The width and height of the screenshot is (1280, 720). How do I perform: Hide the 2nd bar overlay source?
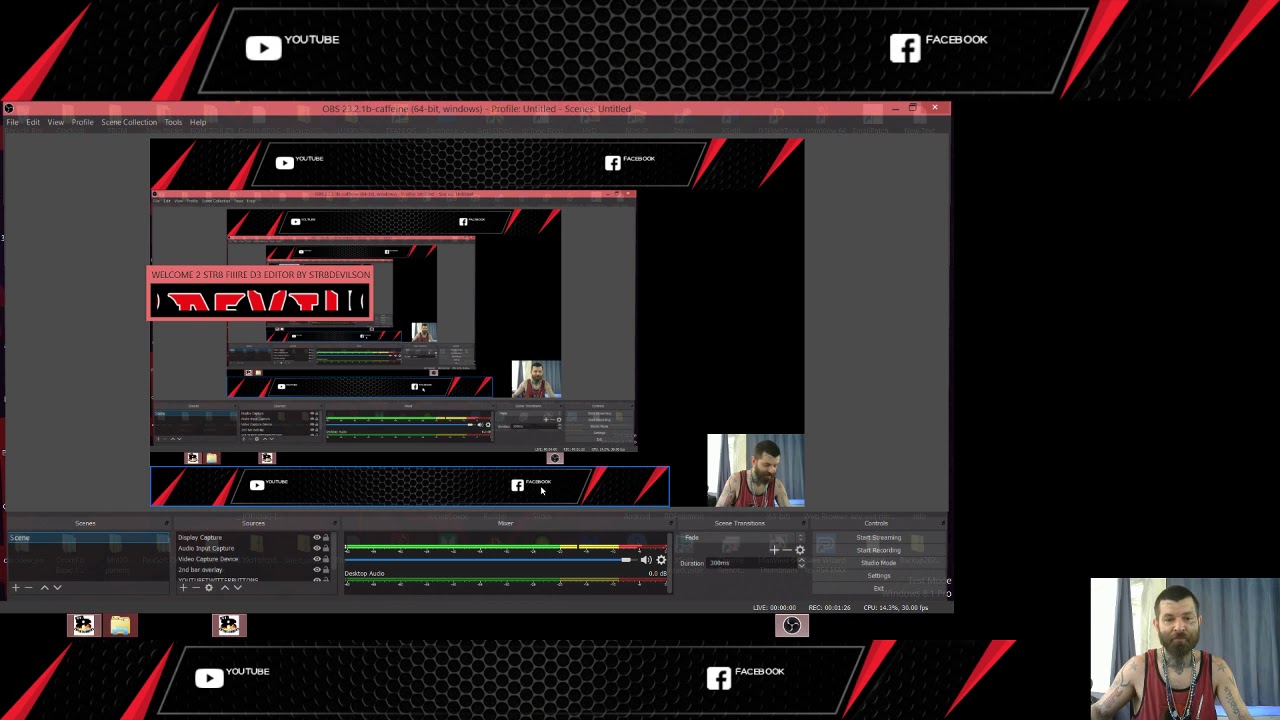pos(317,570)
